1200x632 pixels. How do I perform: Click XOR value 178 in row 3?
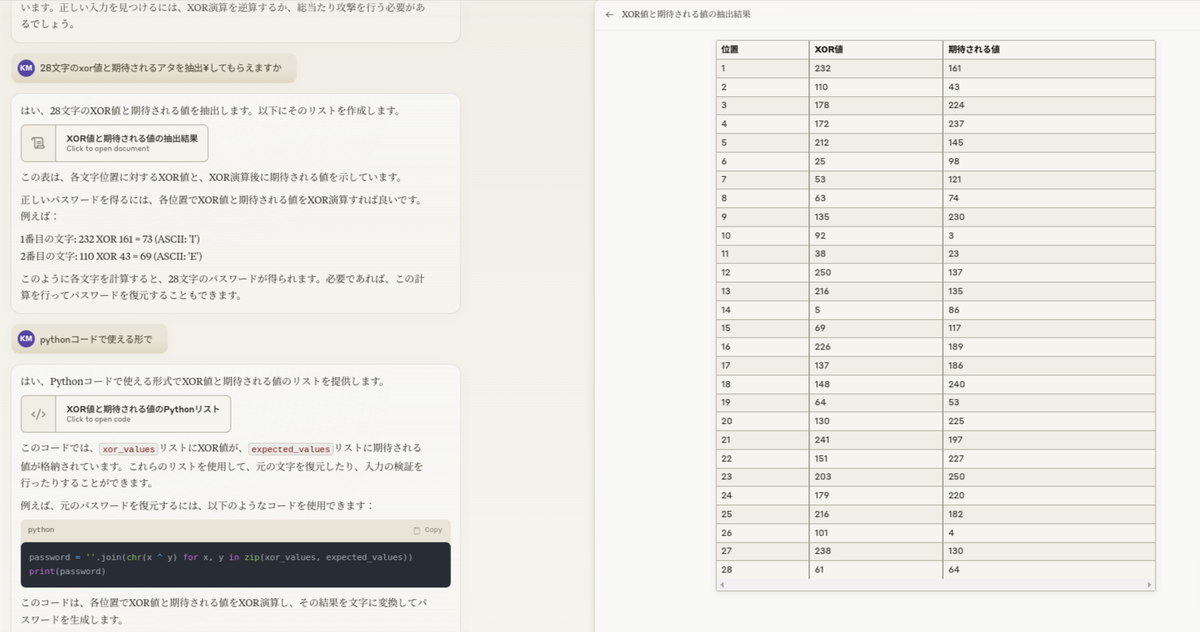[x=823, y=105]
